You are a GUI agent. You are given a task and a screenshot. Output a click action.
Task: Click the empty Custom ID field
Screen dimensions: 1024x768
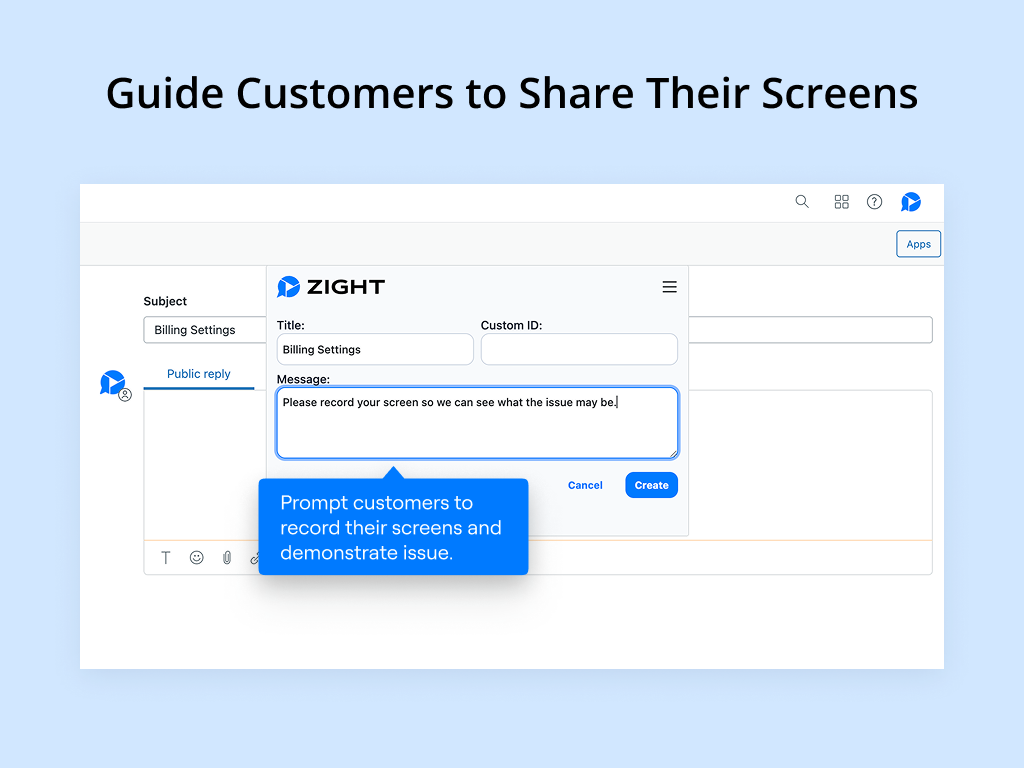(x=579, y=349)
